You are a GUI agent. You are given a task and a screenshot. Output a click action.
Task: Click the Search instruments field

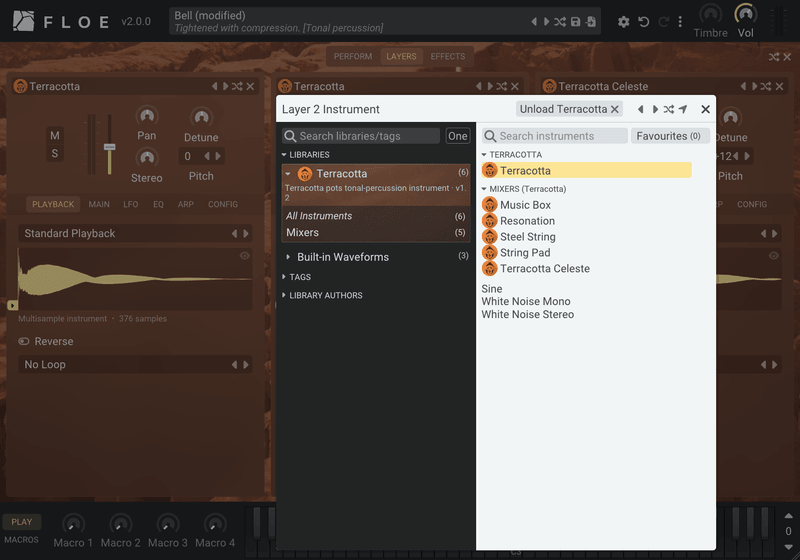point(555,136)
